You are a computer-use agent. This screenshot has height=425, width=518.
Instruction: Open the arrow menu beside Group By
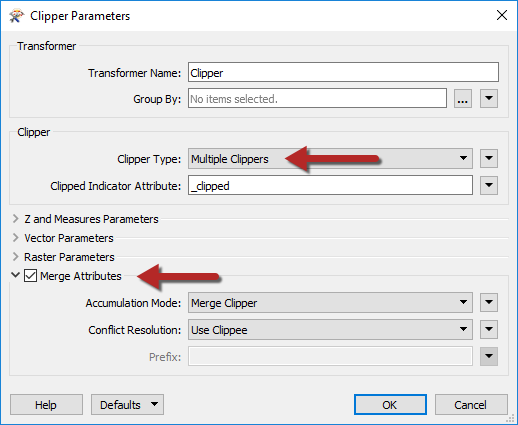click(489, 99)
